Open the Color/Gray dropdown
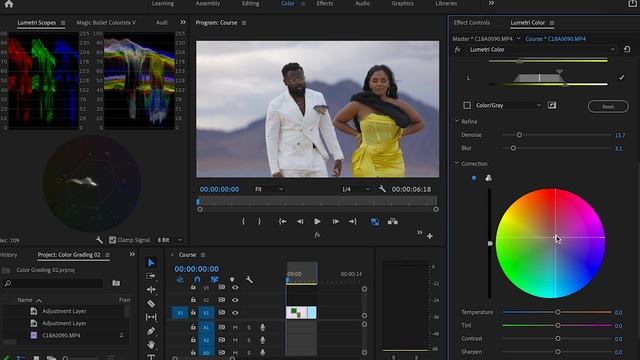Screen dimensions: 640x360 (x=509, y=105)
